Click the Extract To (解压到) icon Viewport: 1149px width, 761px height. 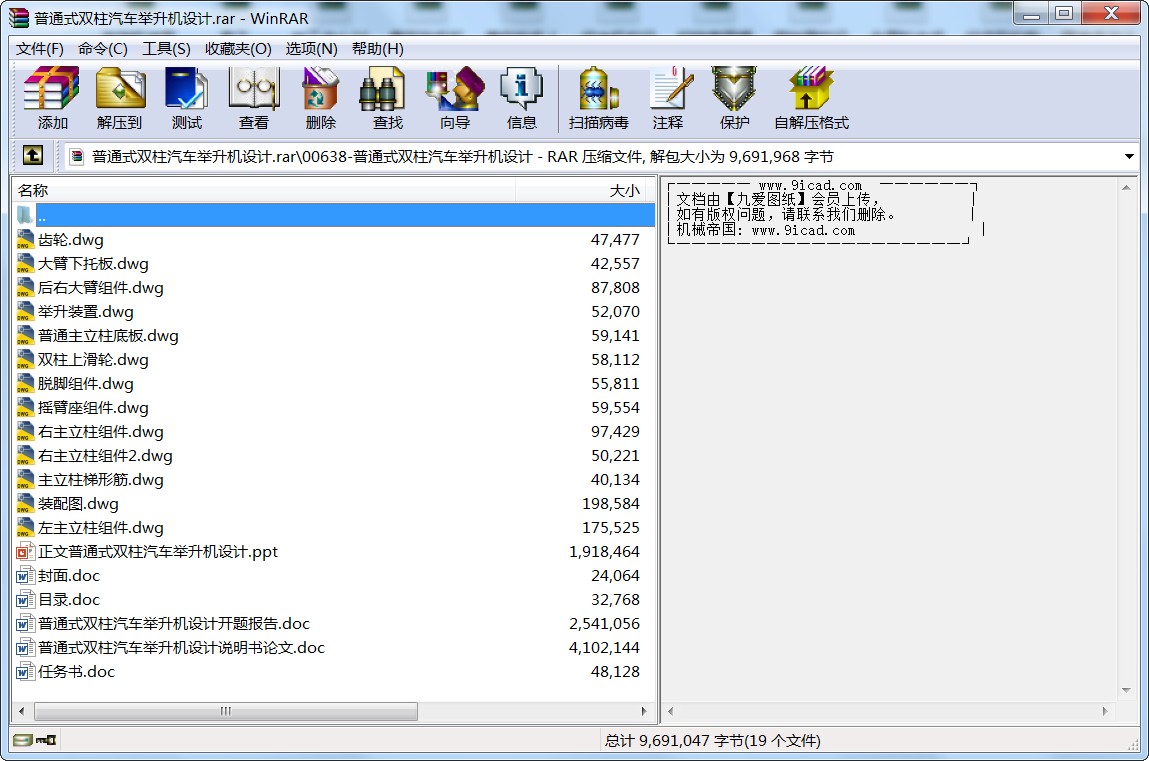[x=119, y=98]
